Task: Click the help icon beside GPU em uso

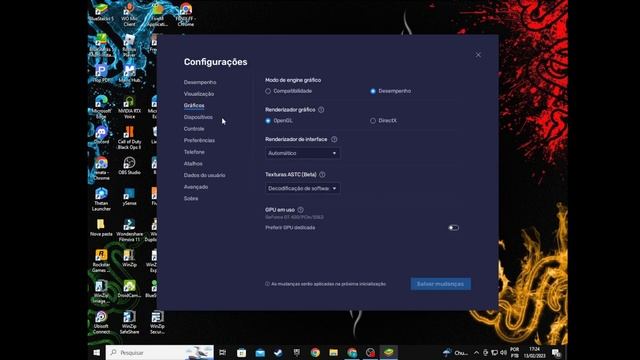Action: 301,210
